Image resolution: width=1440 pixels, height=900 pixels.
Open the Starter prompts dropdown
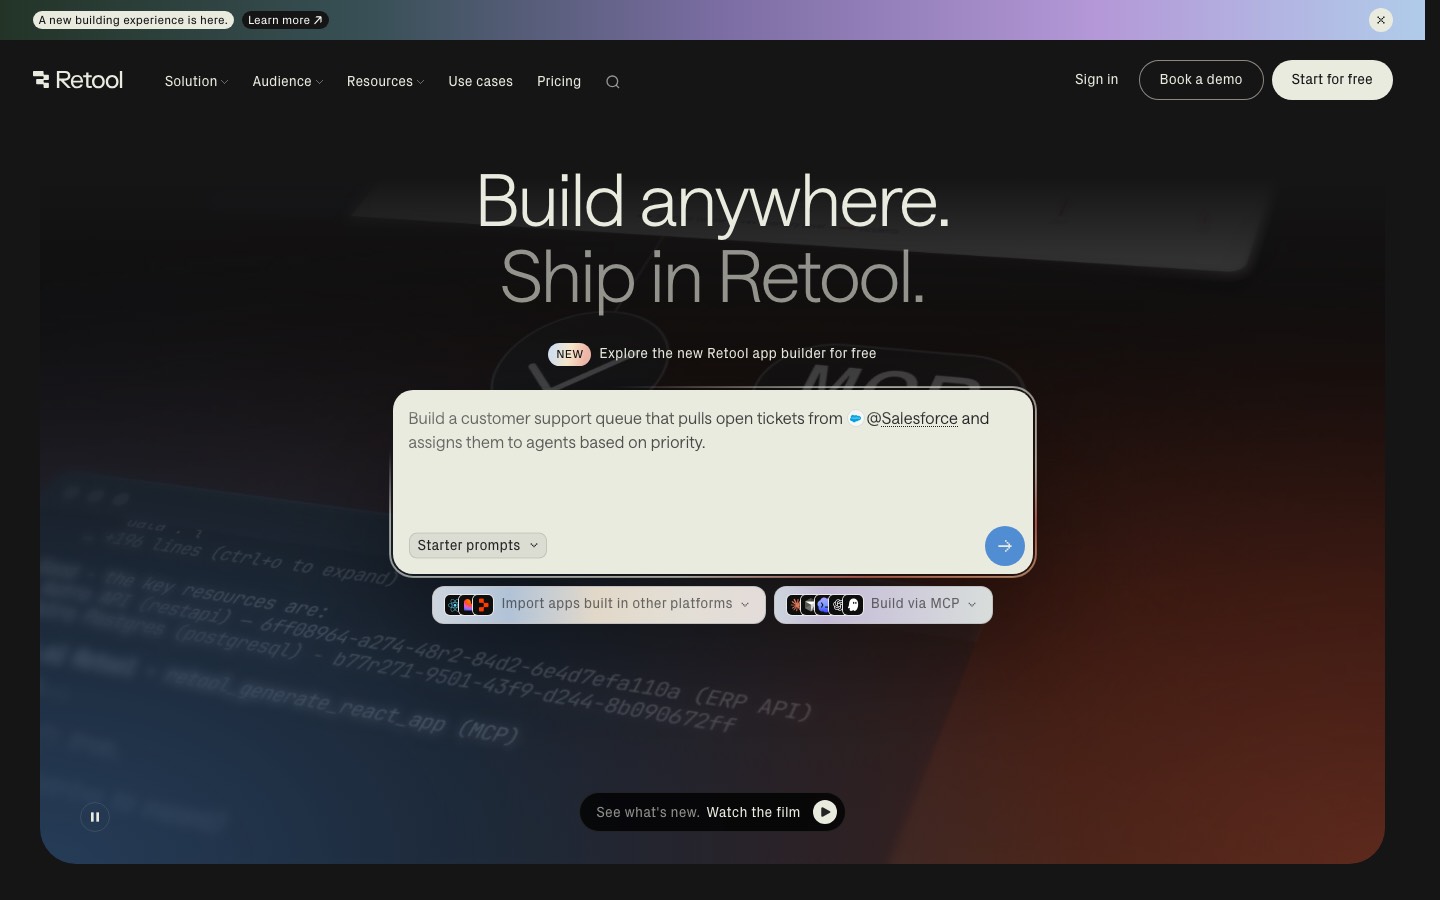(478, 545)
